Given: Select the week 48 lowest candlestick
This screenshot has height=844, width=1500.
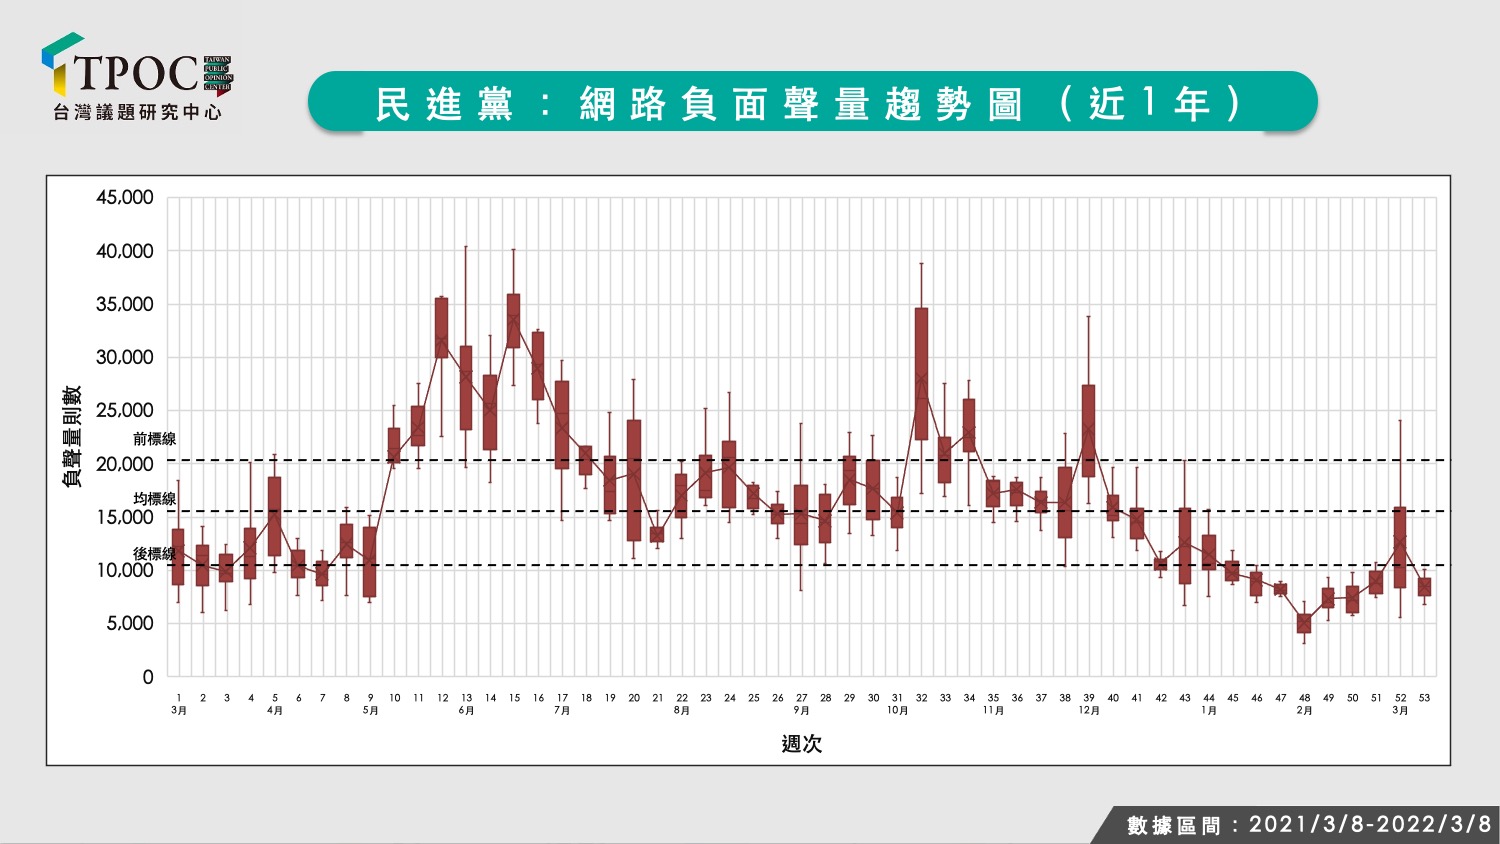Looking at the screenshot, I should 1304,623.
